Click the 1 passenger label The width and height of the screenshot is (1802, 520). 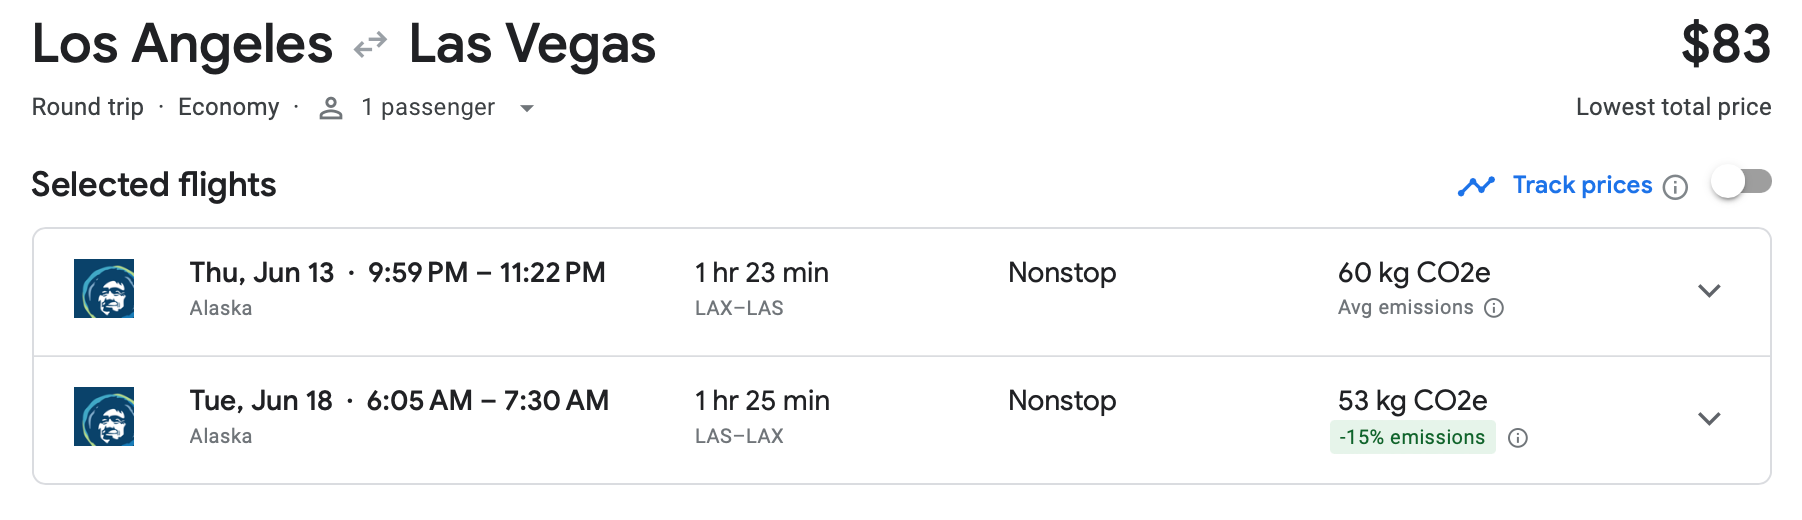pos(428,107)
